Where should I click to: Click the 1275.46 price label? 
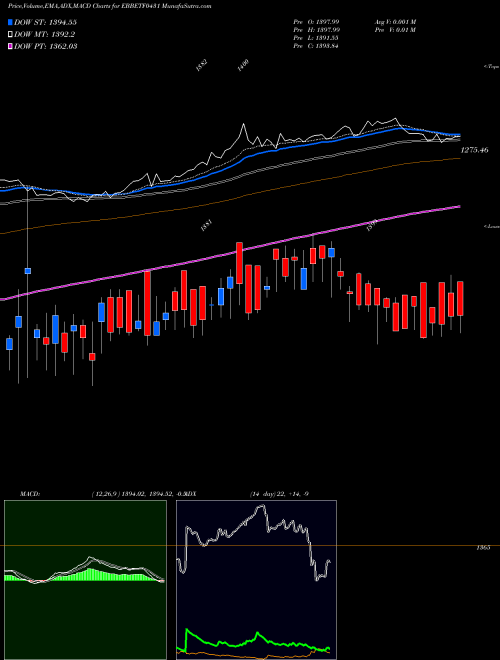pos(475,149)
